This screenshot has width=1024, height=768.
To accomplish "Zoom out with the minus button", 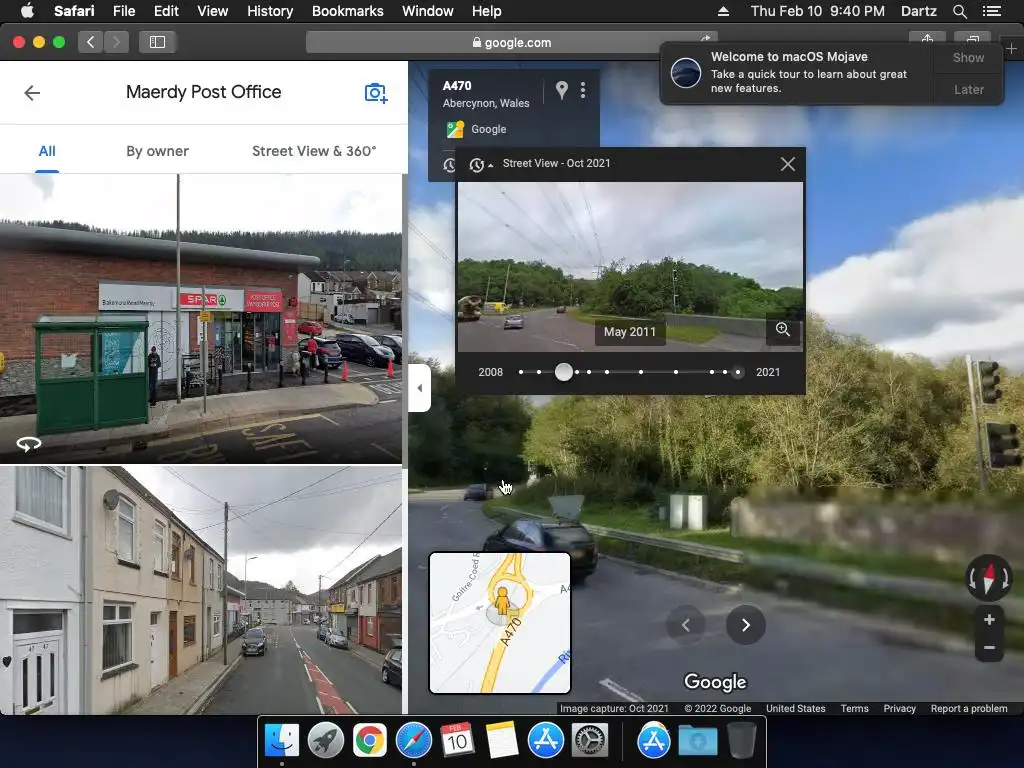I will tap(989, 648).
